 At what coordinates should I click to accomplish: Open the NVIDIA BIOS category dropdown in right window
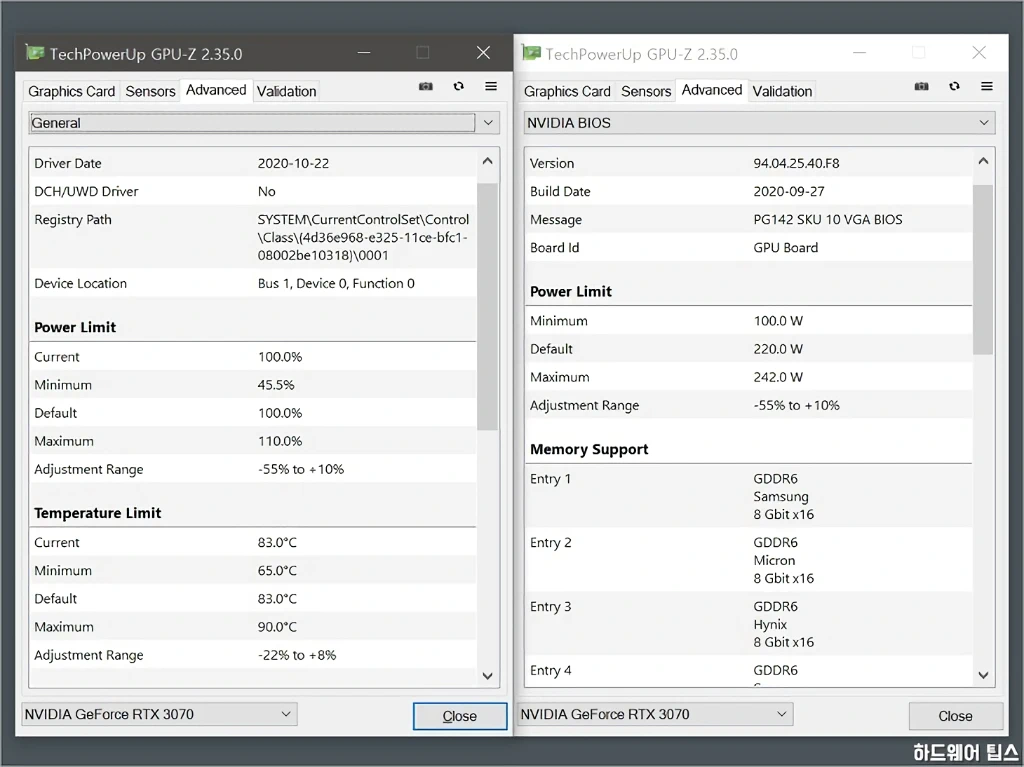click(760, 123)
